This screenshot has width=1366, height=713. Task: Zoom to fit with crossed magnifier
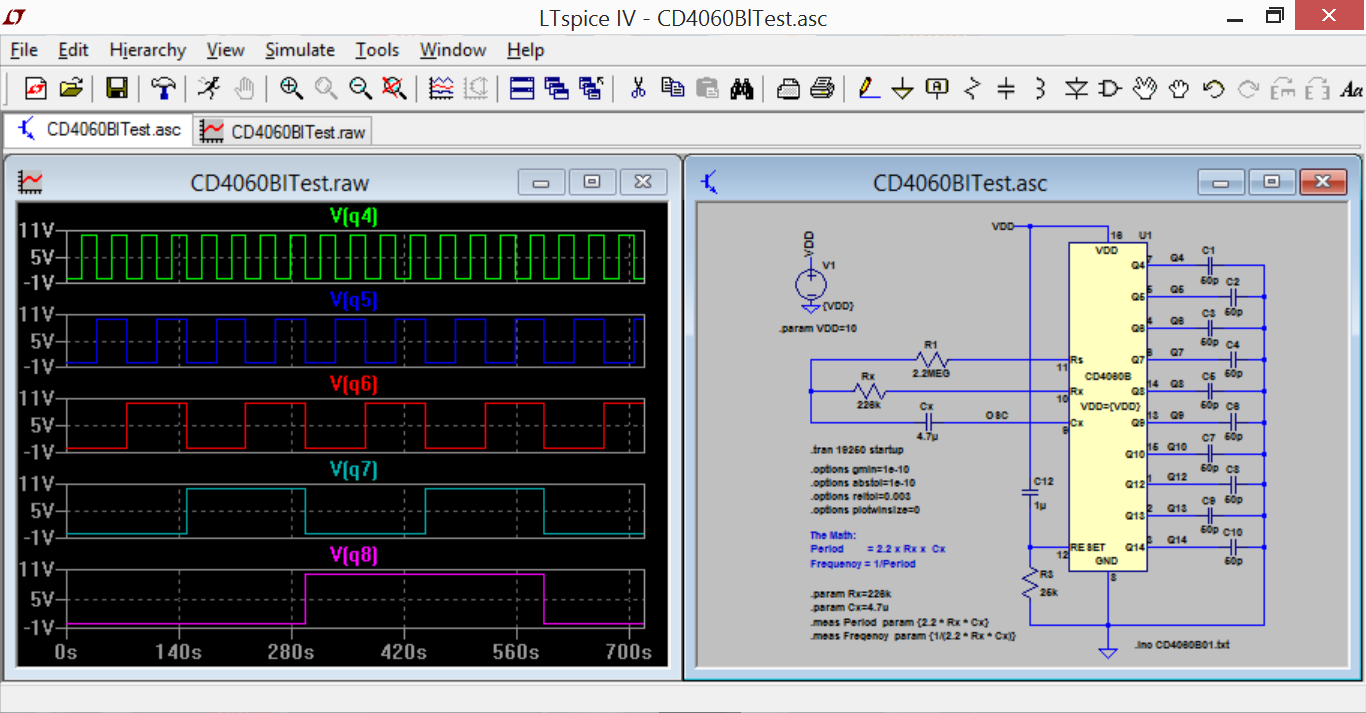394,89
